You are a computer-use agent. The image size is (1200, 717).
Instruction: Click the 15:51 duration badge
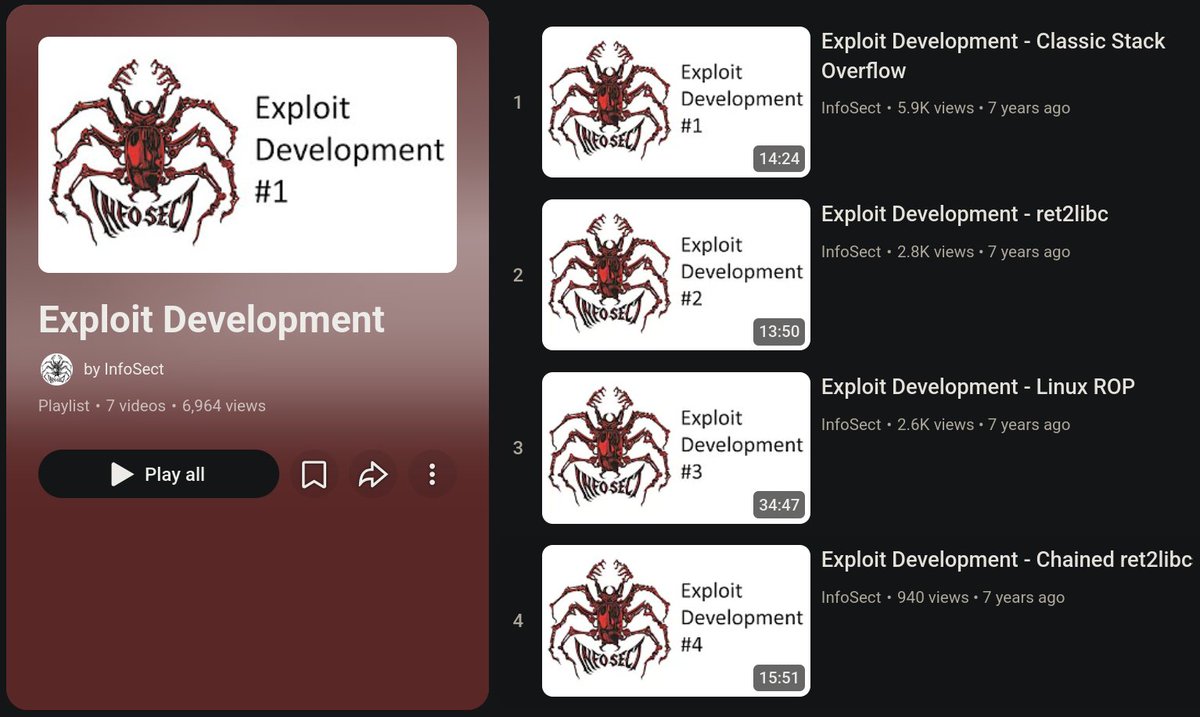(x=779, y=678)
